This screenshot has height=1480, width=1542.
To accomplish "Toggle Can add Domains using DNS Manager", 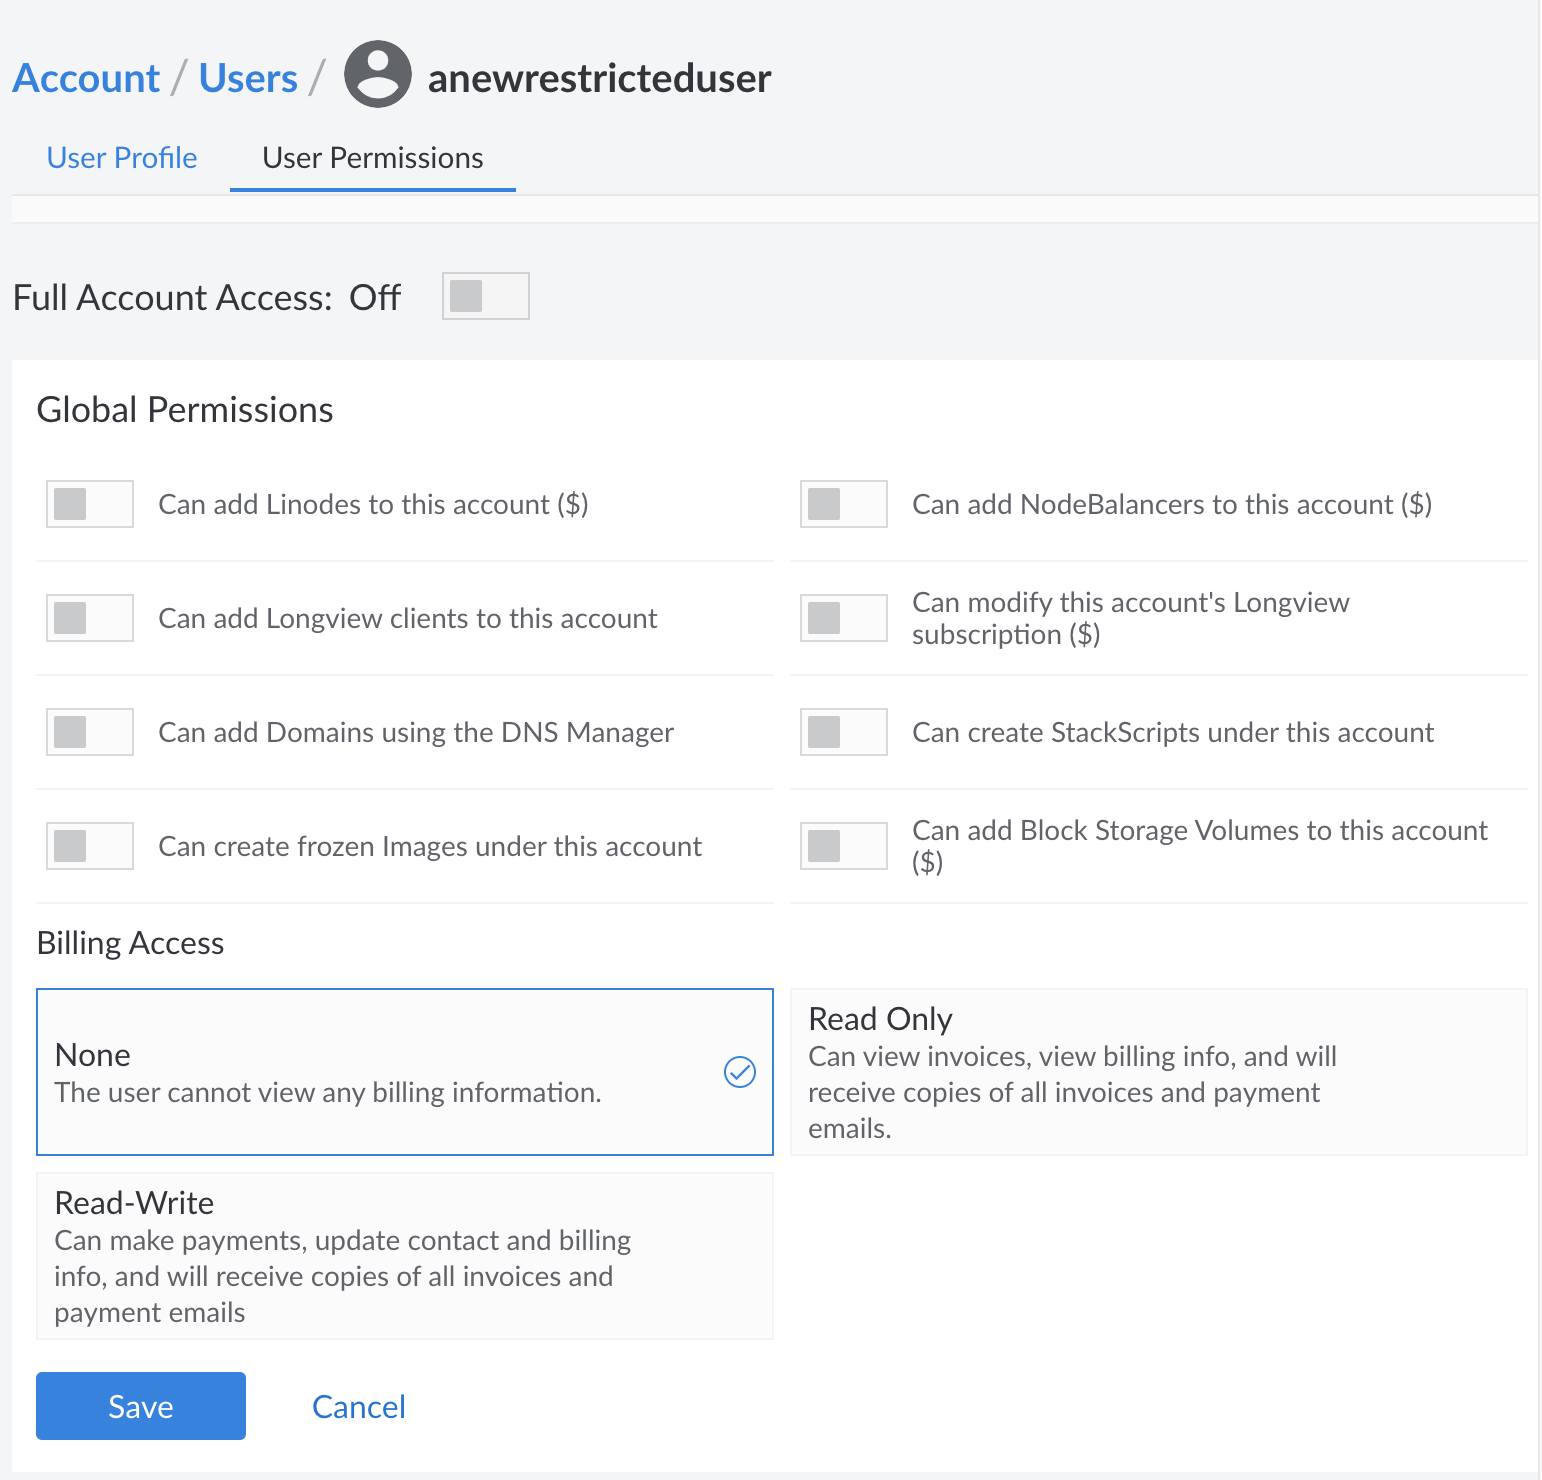I will click(x=89, y=732).
